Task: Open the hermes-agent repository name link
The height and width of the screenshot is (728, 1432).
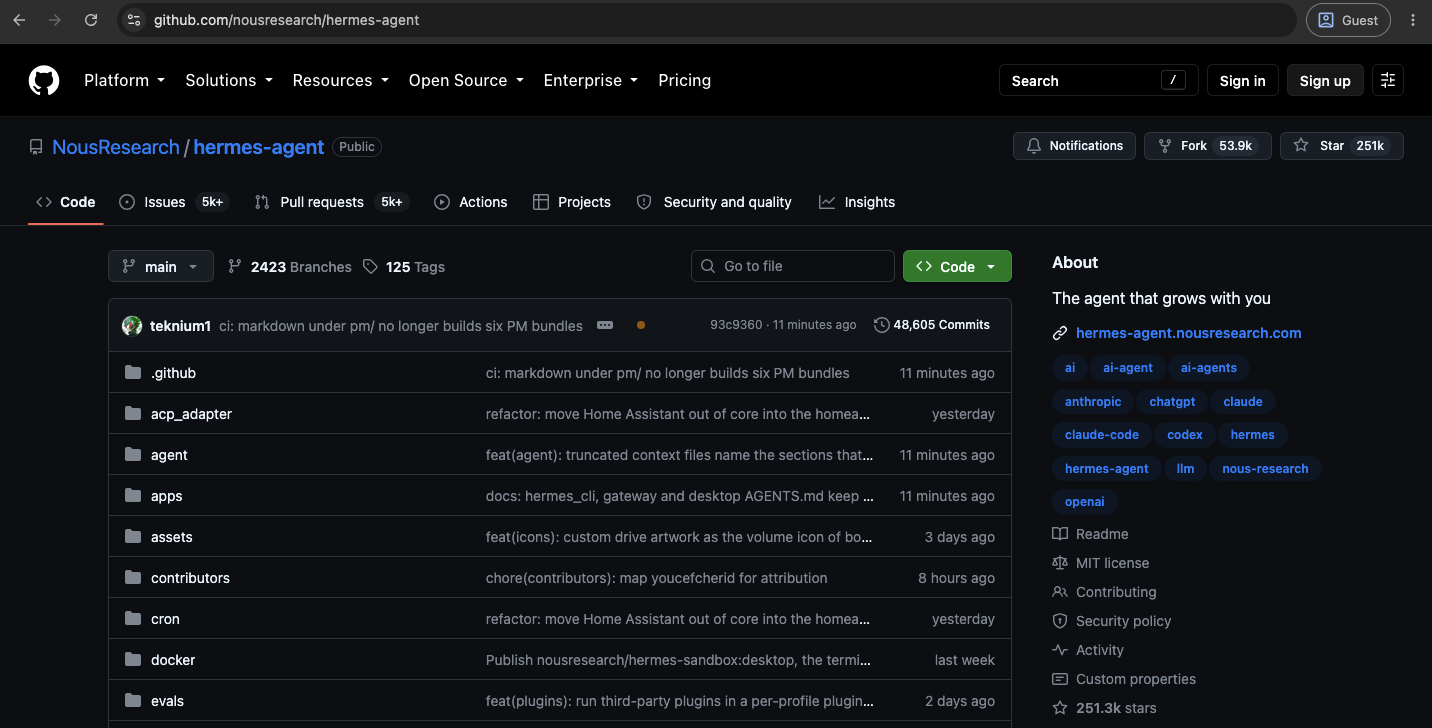Action: [x=259, y=147]
